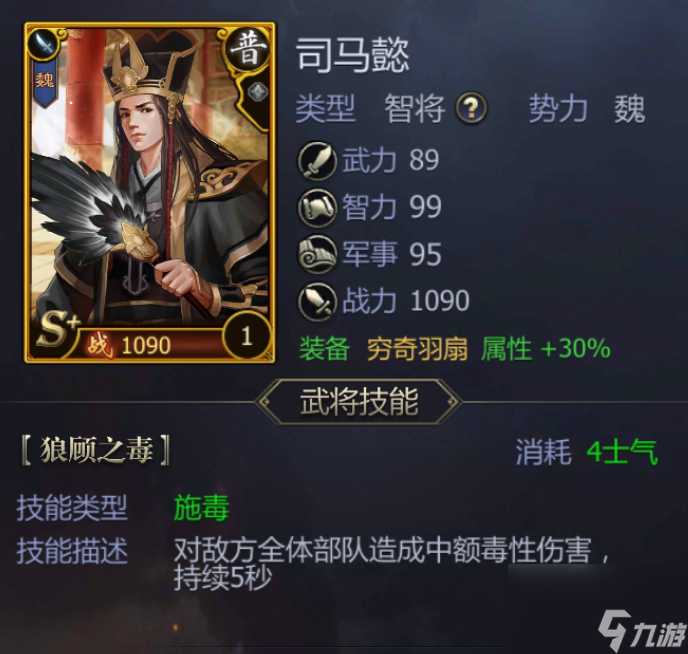The width and height of the screenshot is (688, 654).
Task: Select the 武将技能 header tab
Action: (x=359, y=401)
